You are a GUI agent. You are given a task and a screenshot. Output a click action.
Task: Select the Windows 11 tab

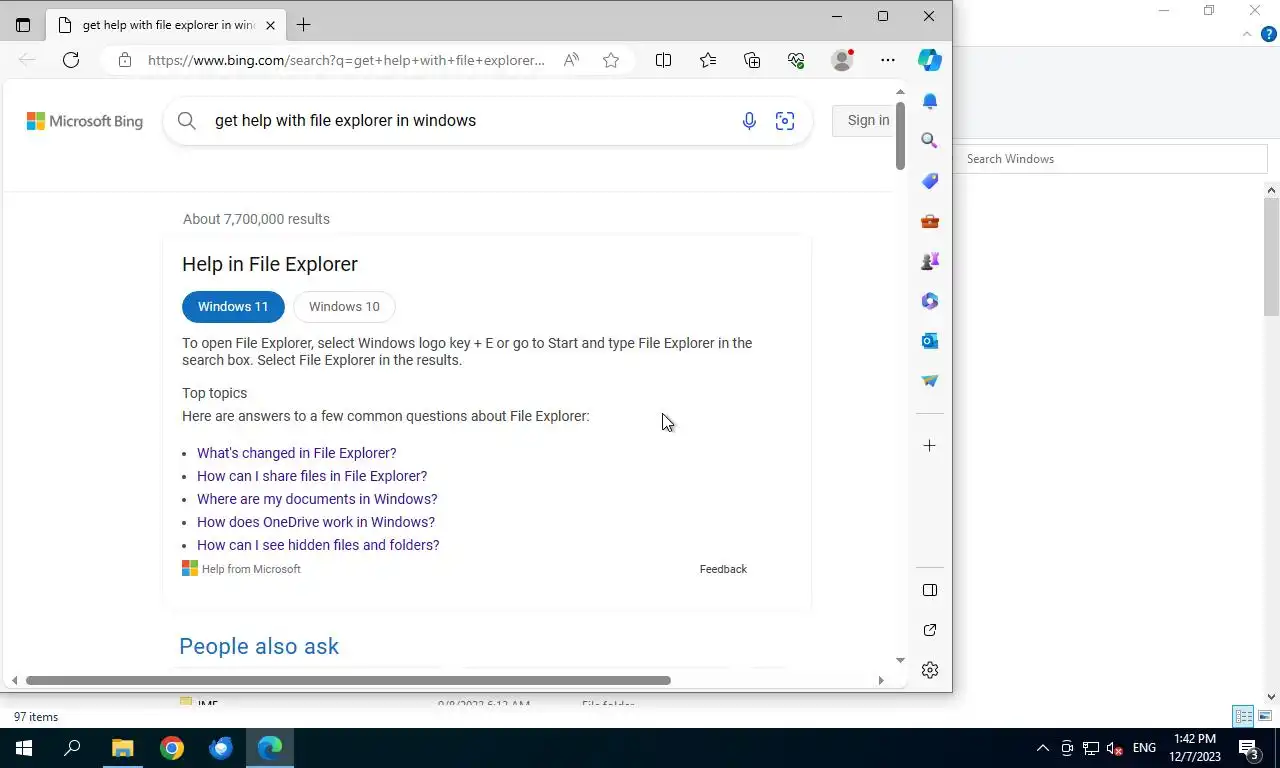pos(233,307)
